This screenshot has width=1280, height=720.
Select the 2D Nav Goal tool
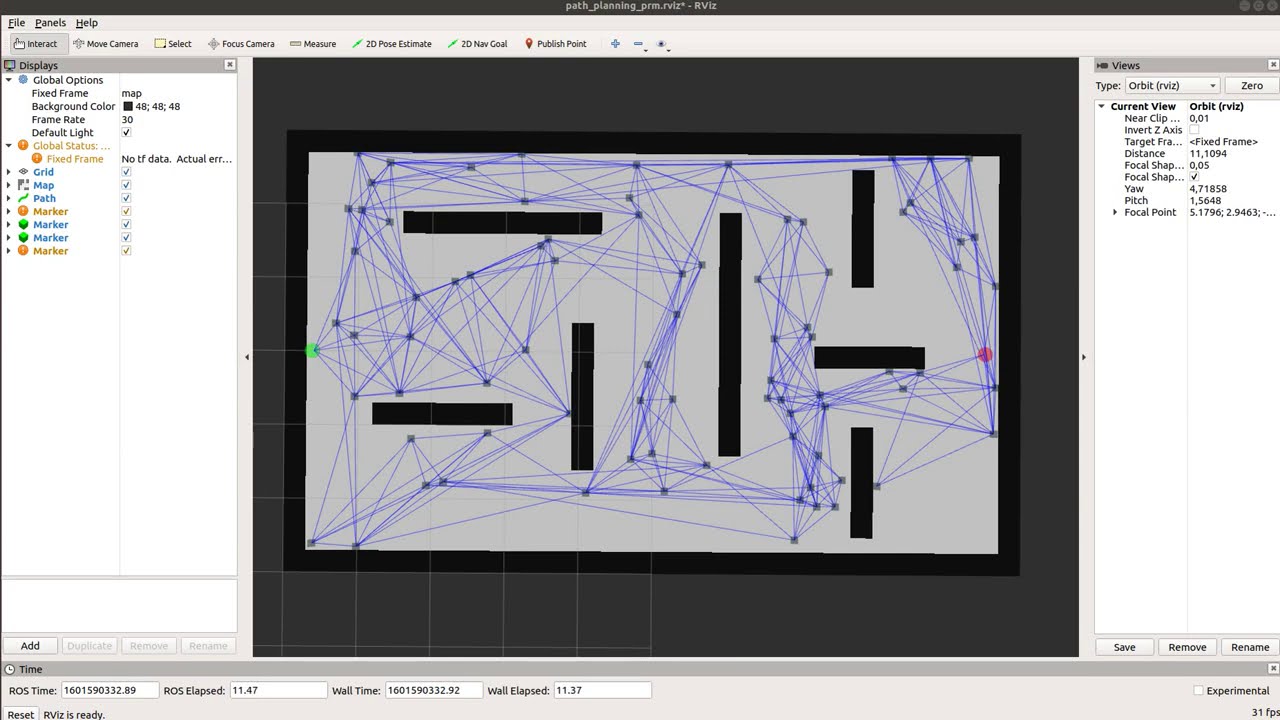477,44
